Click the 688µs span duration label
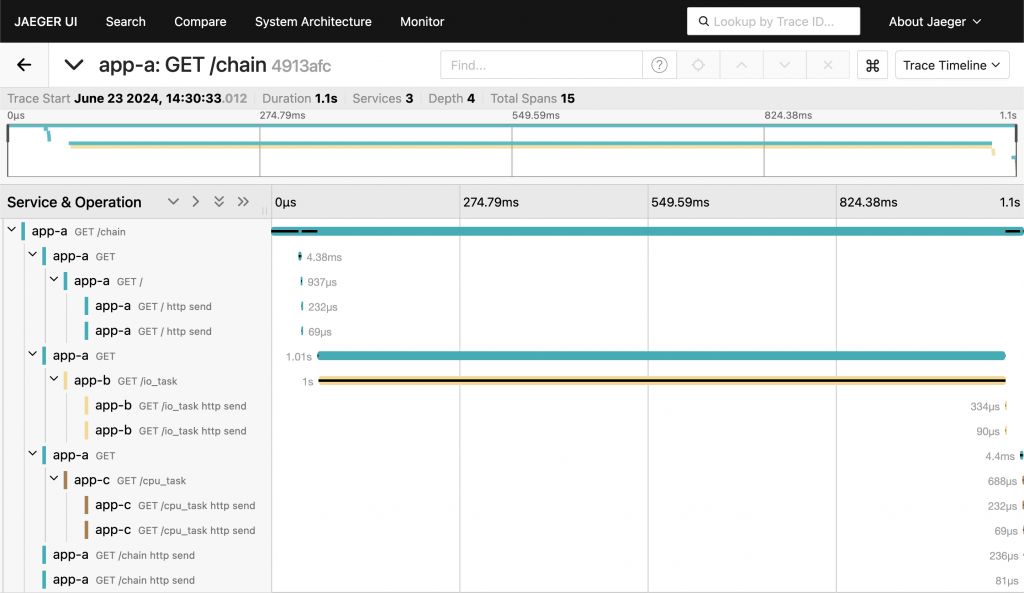 click(x=1002, y=481)
